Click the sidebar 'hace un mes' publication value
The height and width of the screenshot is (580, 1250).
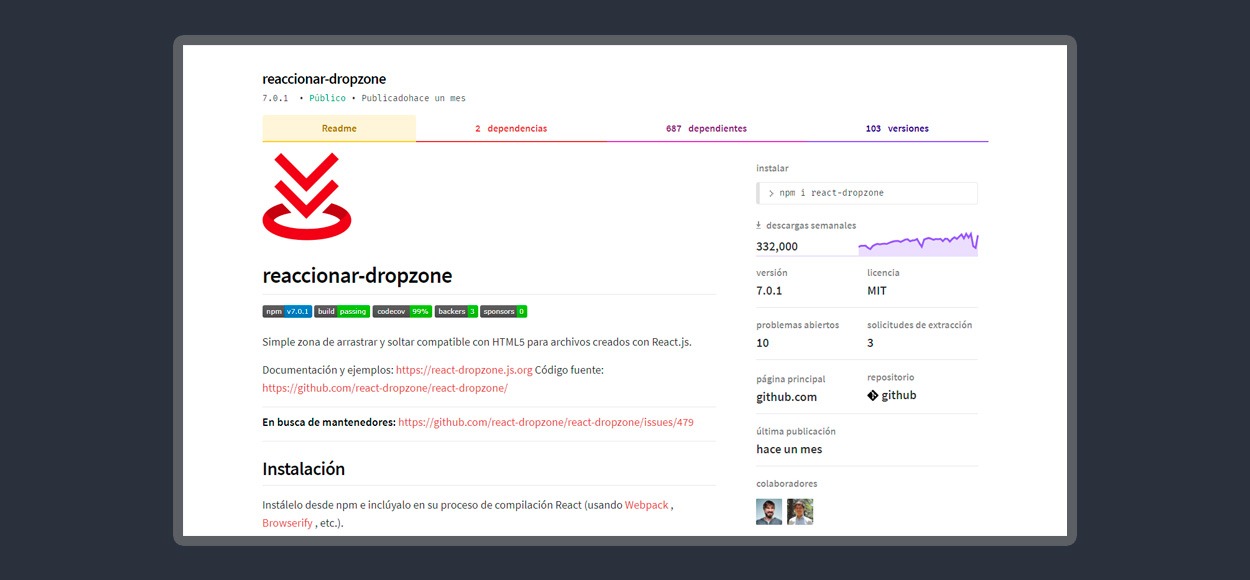(789, 449)
